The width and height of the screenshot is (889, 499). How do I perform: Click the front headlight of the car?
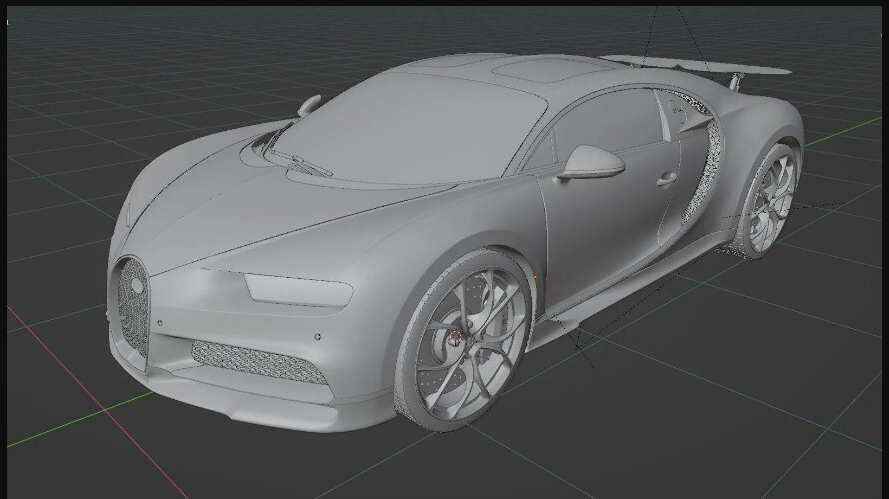(299, 289)
